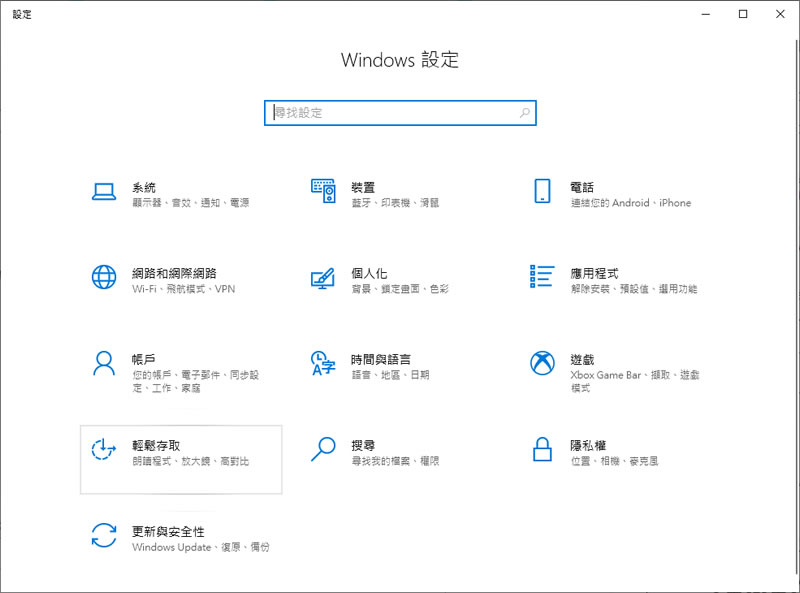Open the 裝置 keyboard and speaker icon

click(323, 191)
